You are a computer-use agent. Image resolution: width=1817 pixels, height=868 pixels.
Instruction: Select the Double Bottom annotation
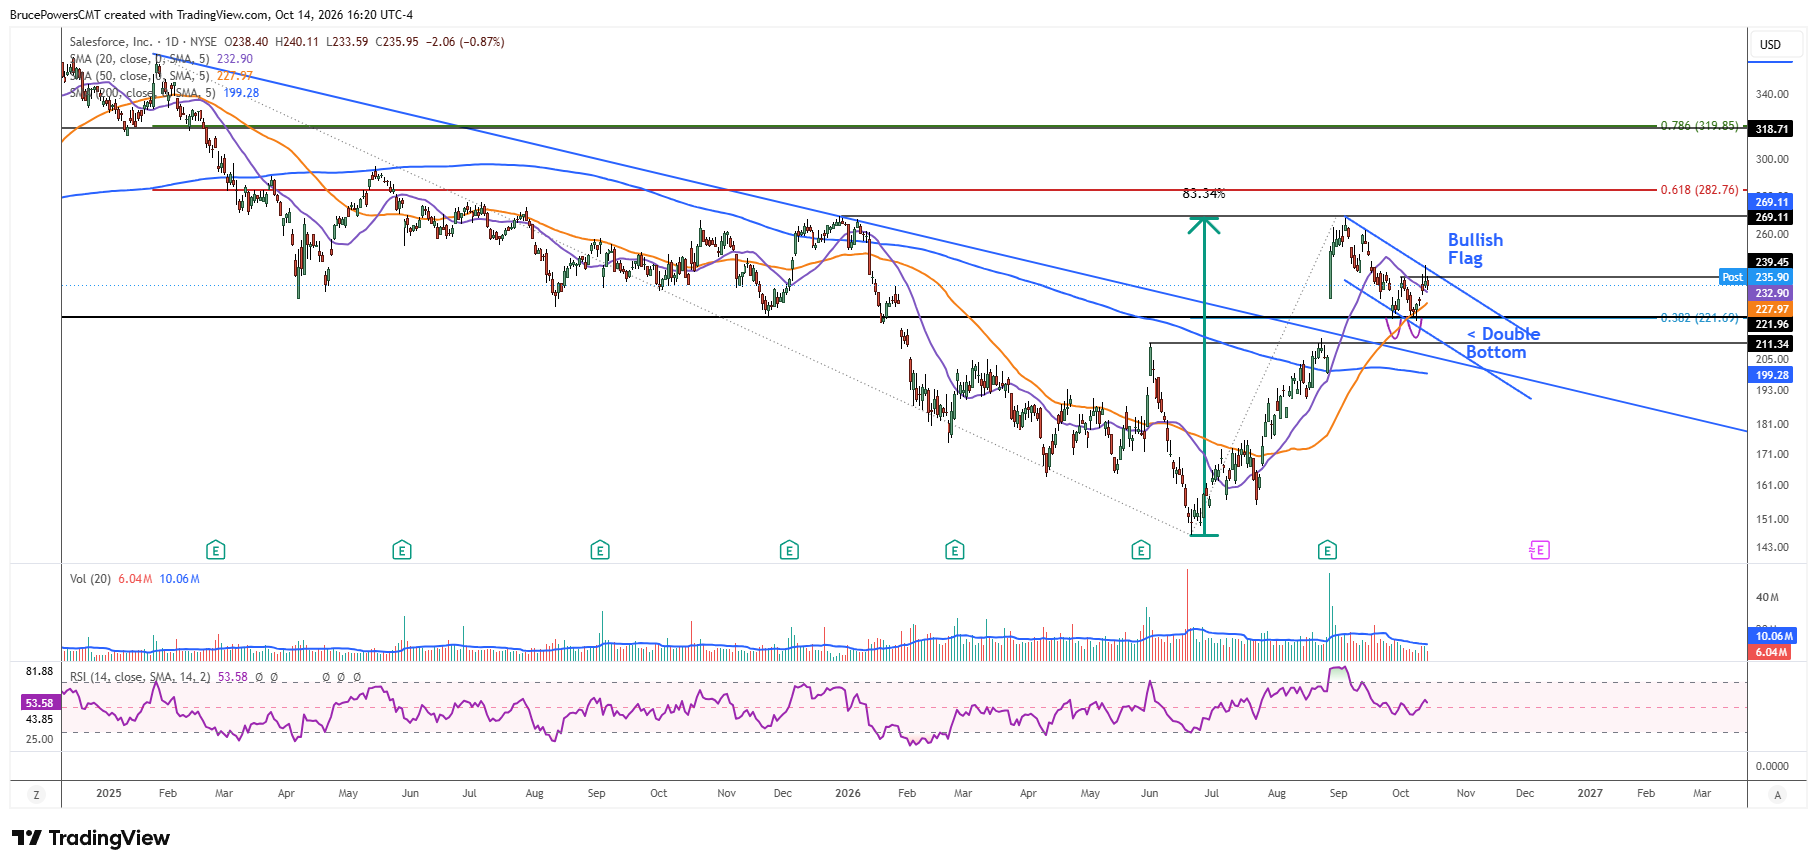click(x=1503, y=343)
